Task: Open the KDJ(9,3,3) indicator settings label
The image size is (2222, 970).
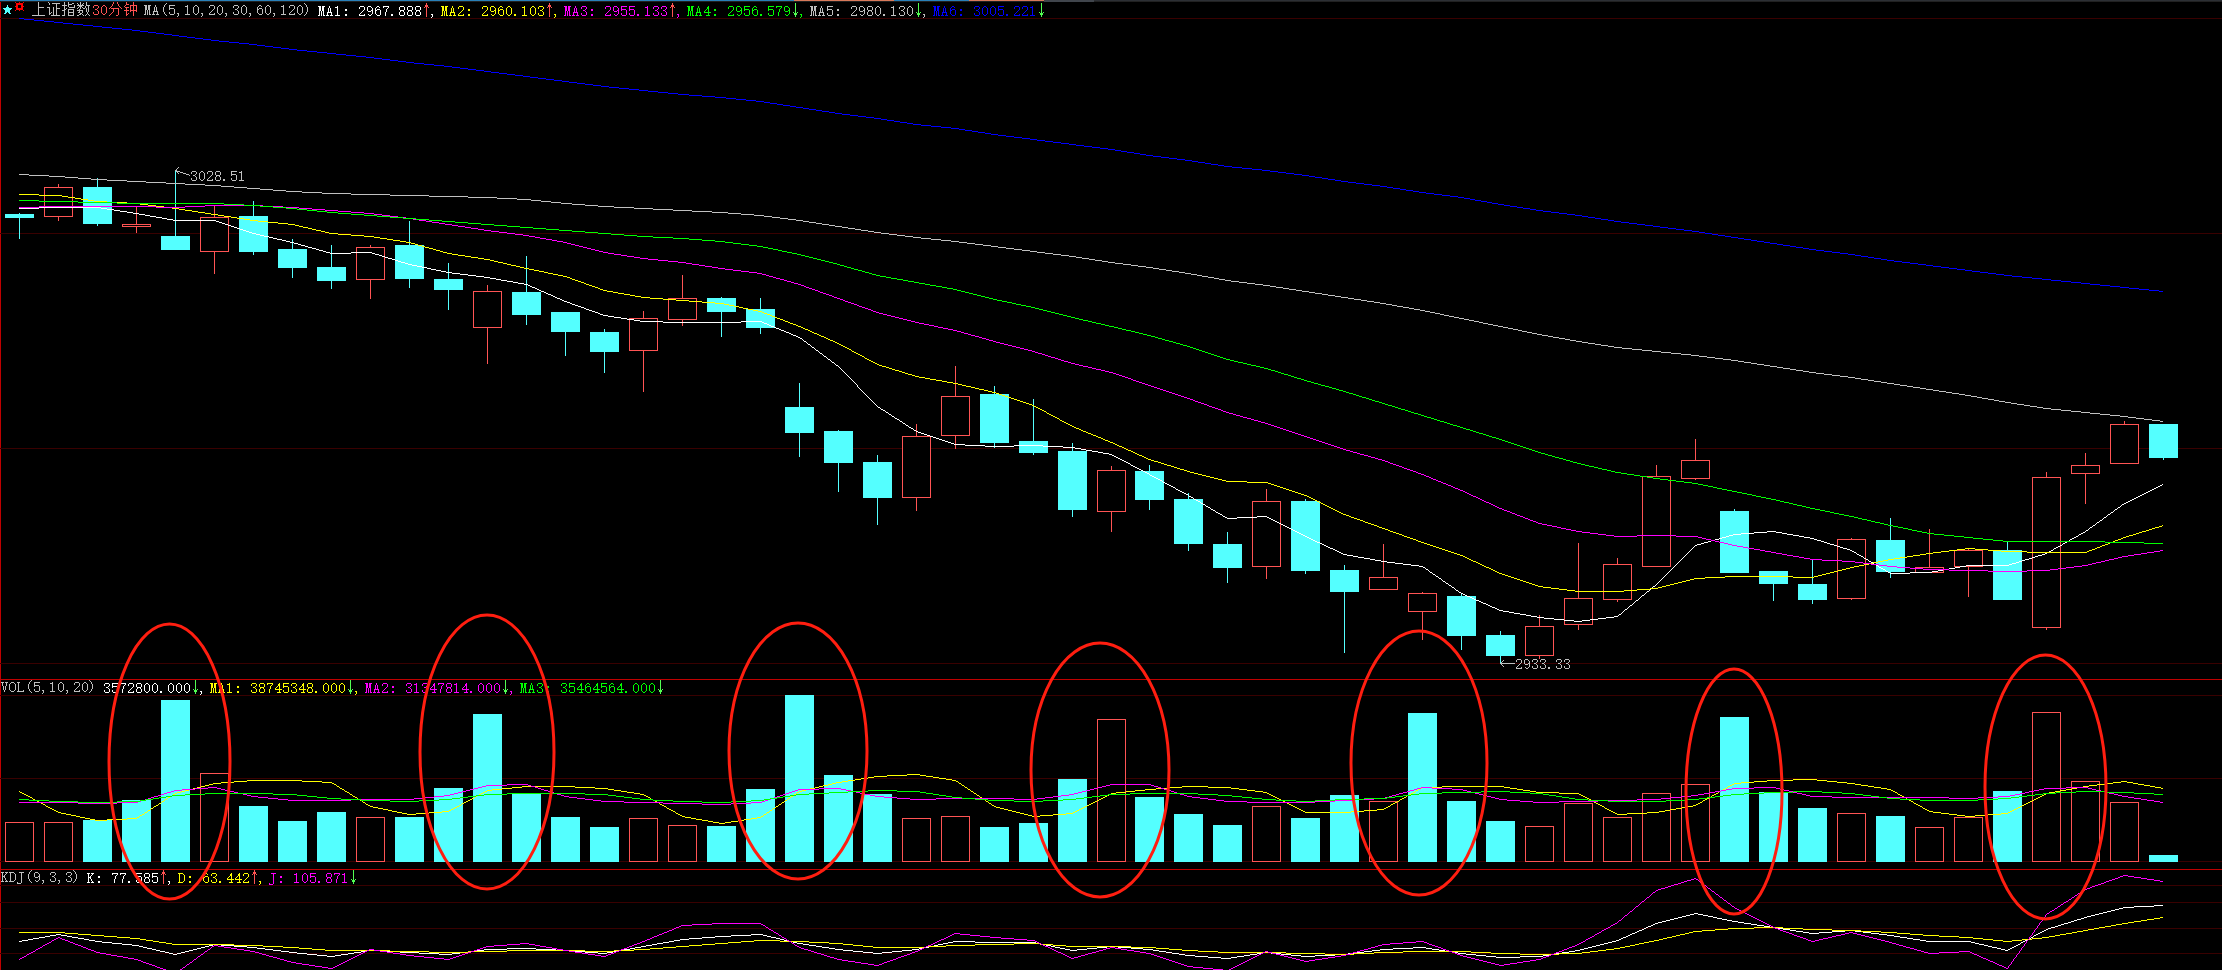Action: [40, 878]
